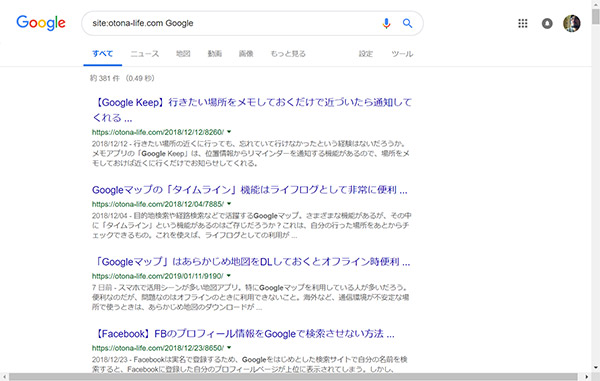Open the Google apps grid
600x381 pixels.
point(523,23)
